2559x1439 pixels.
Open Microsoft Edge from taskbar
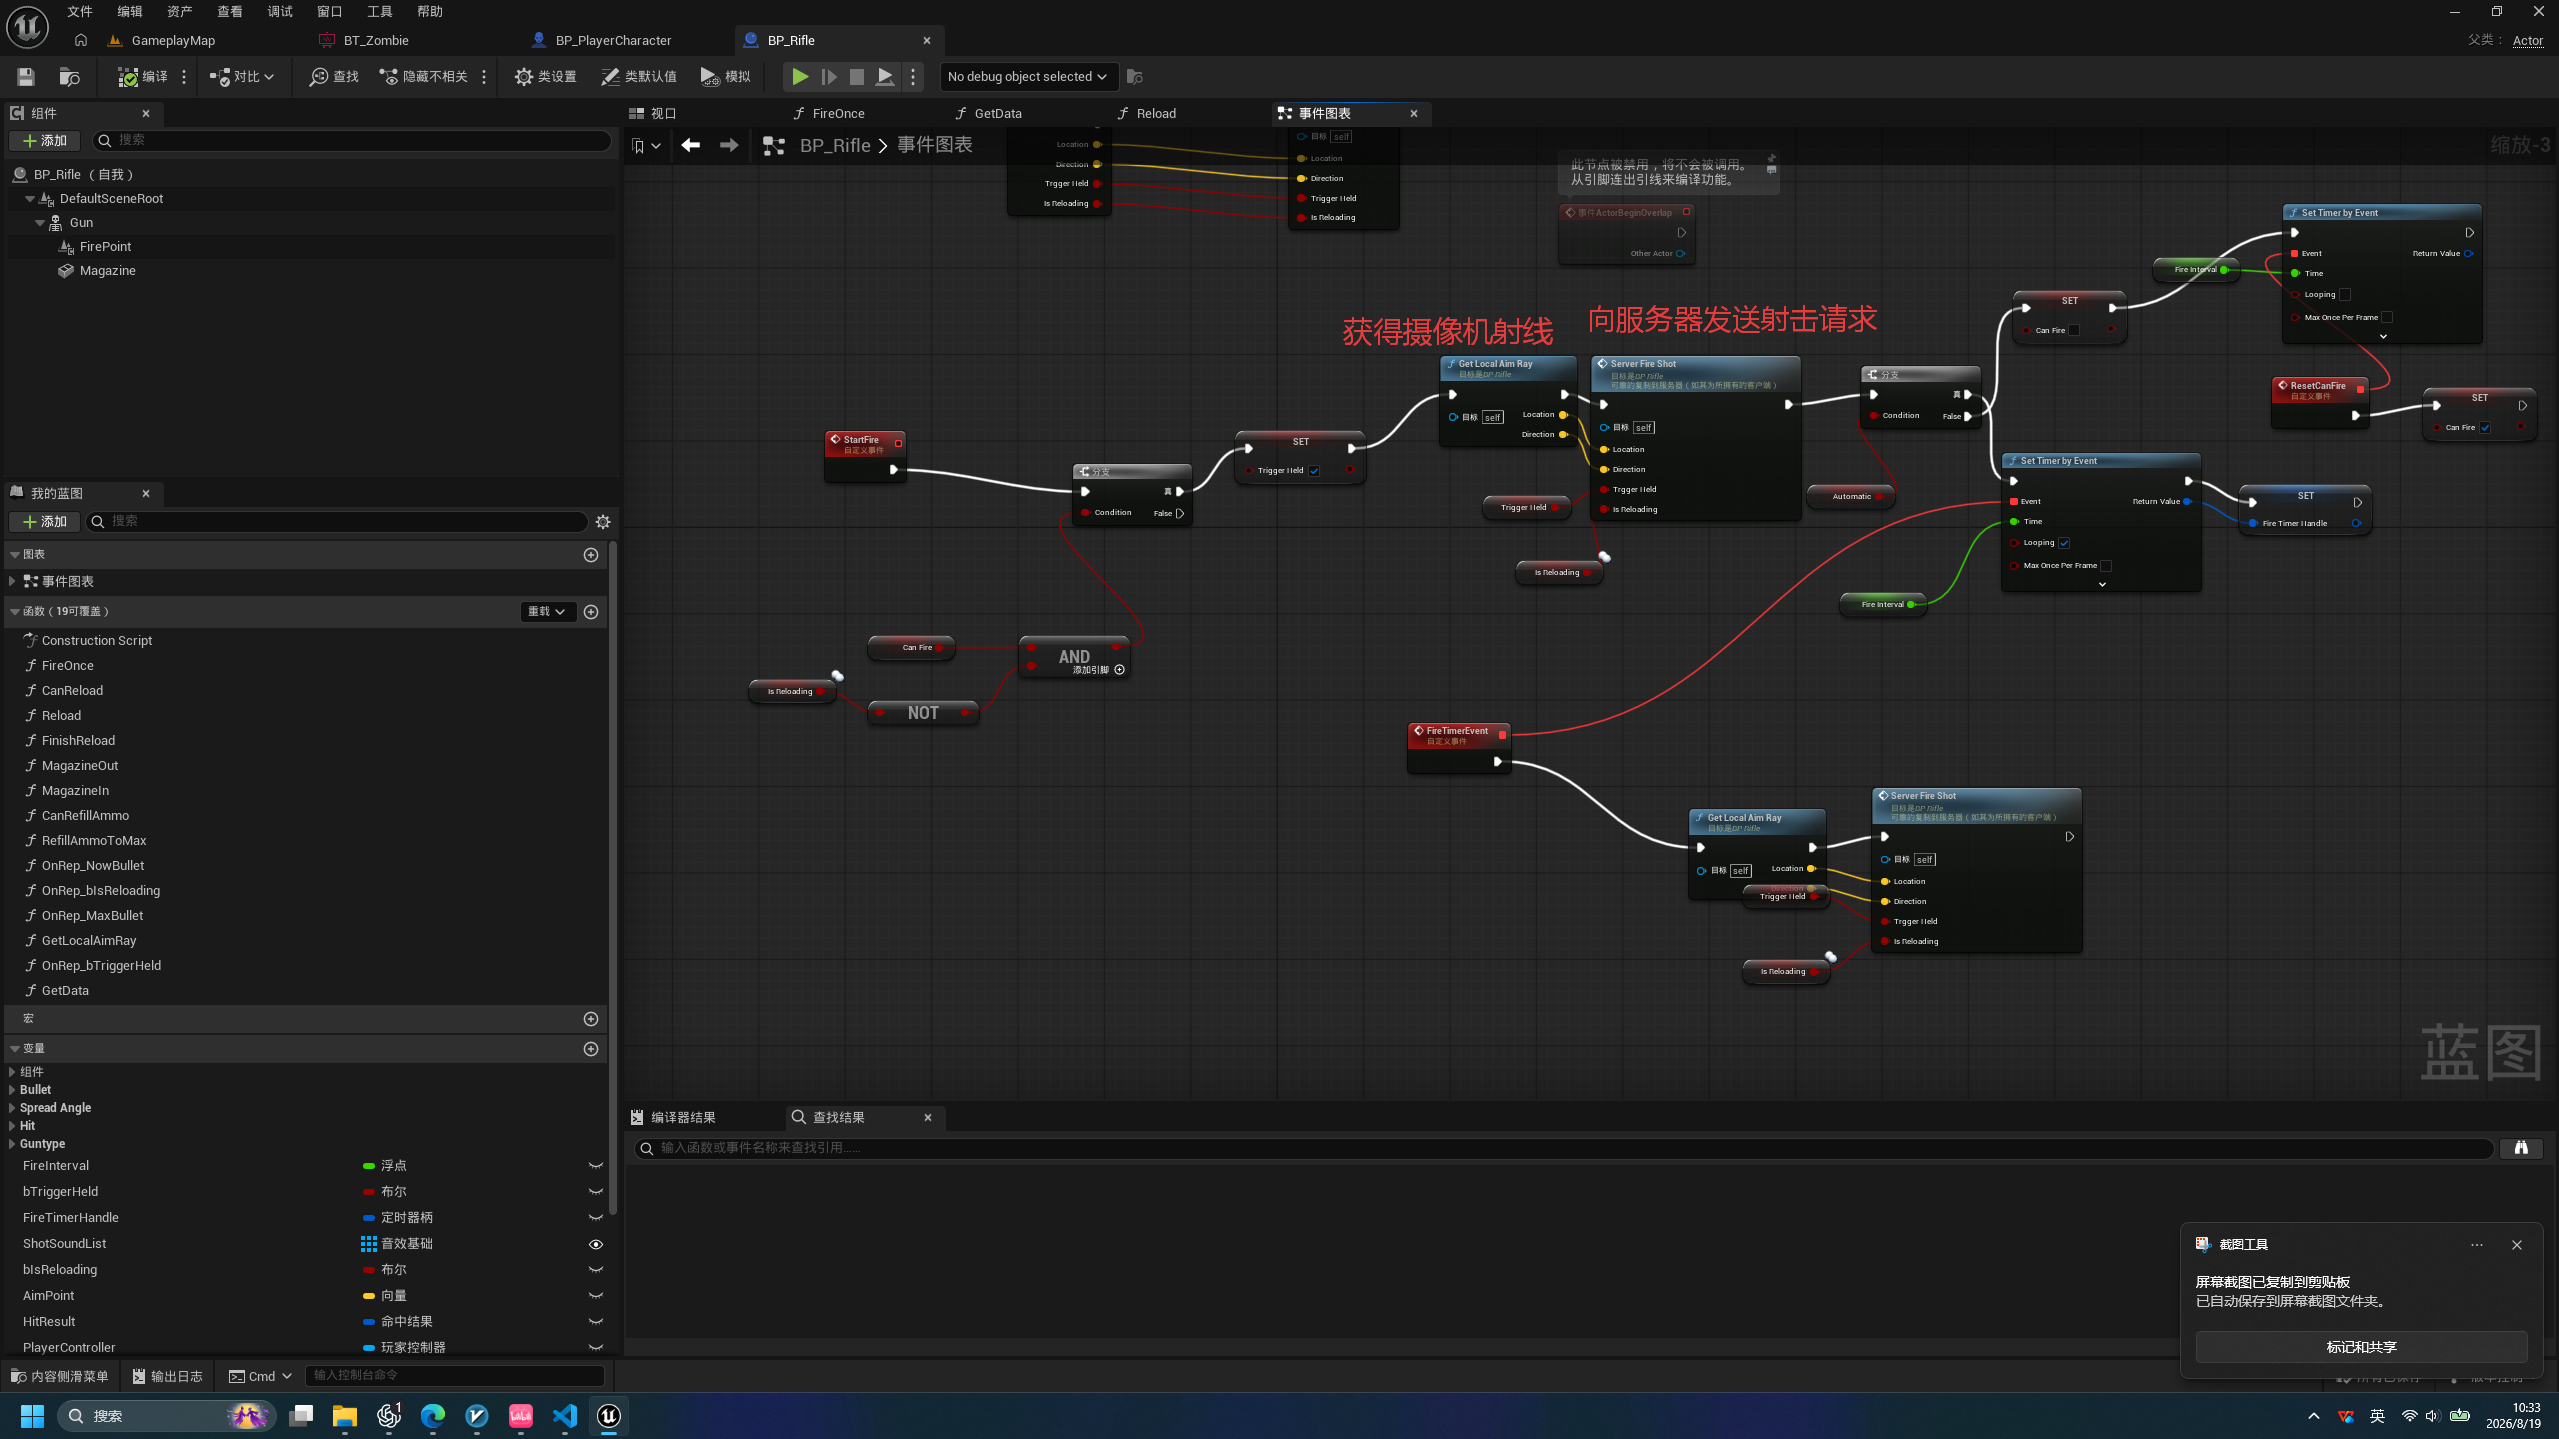click(433, 1416)
